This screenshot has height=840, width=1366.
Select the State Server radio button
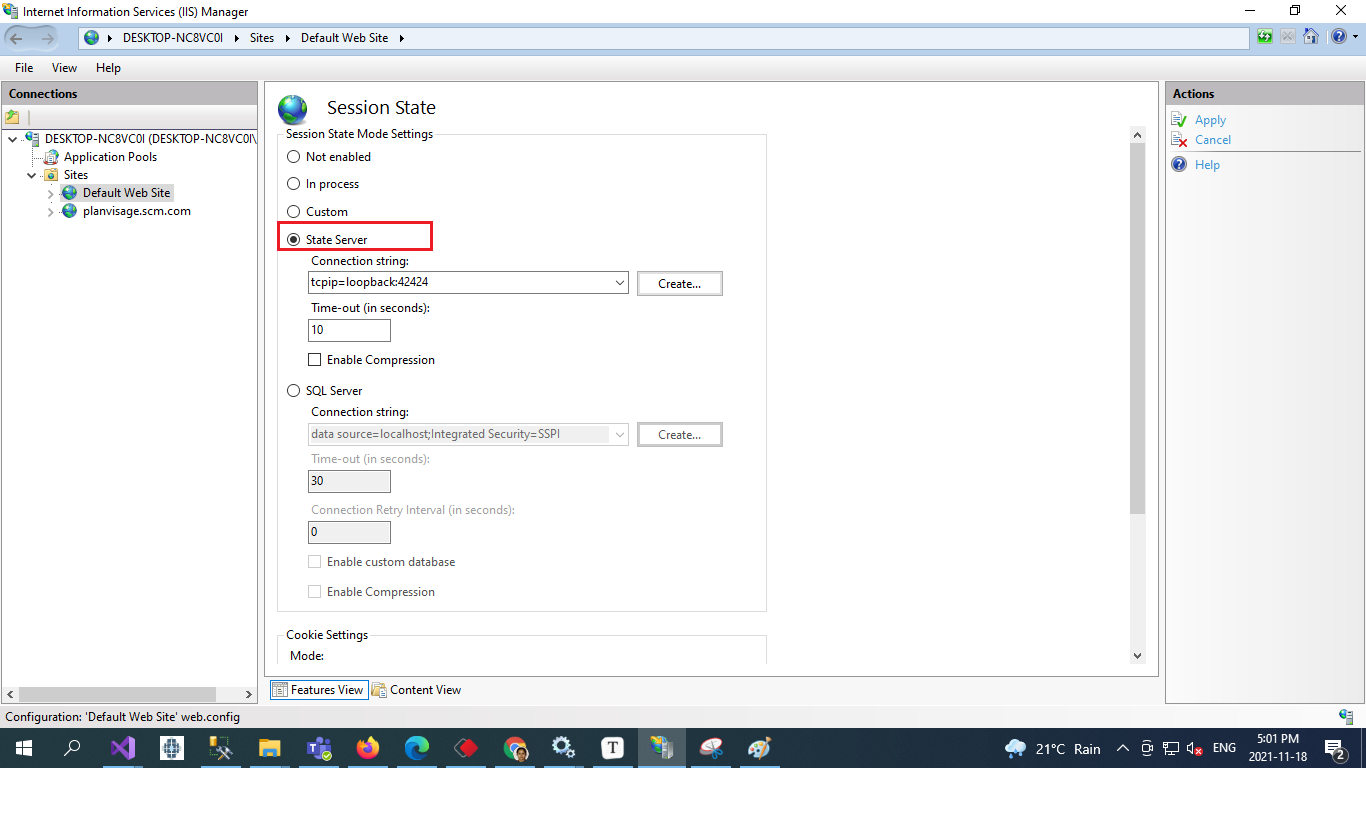click(x=293, y=240)
